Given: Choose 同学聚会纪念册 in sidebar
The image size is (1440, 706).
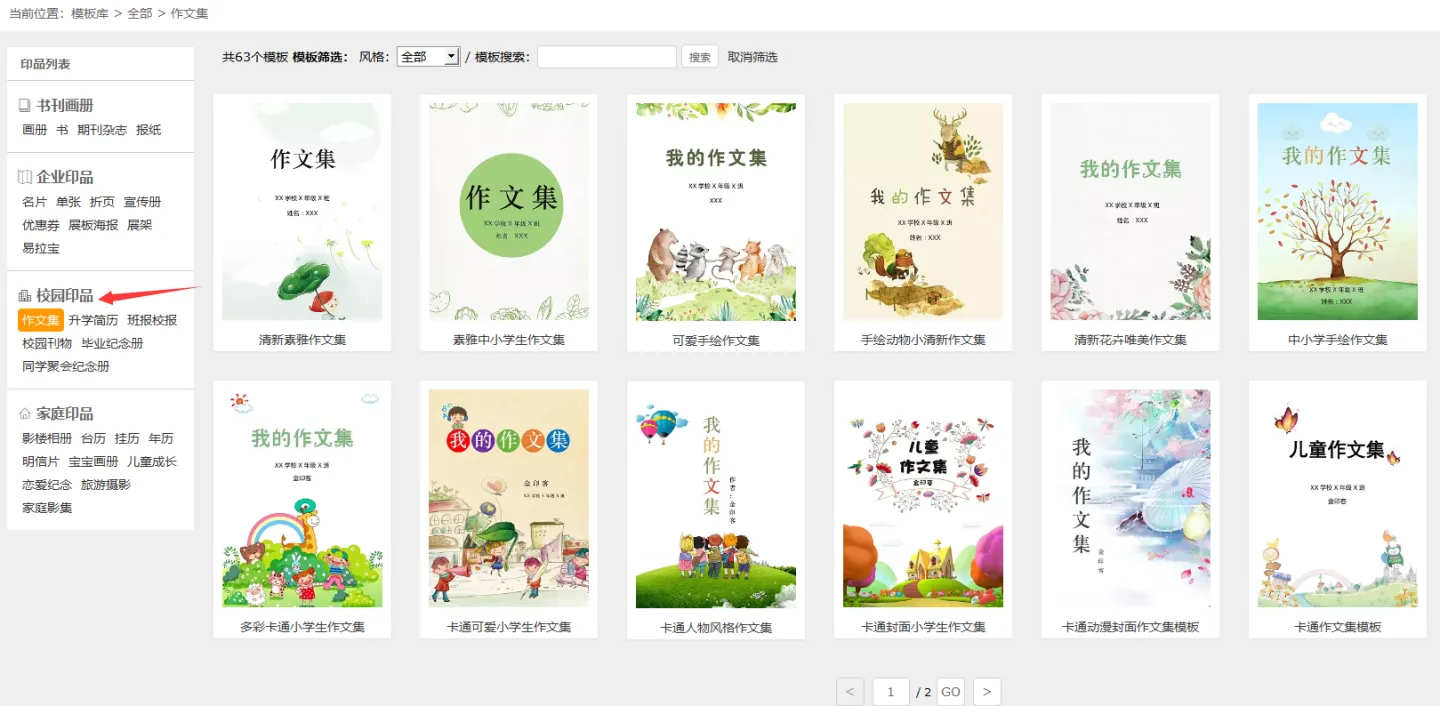Looking at the screenshot, I should (66, 366).
